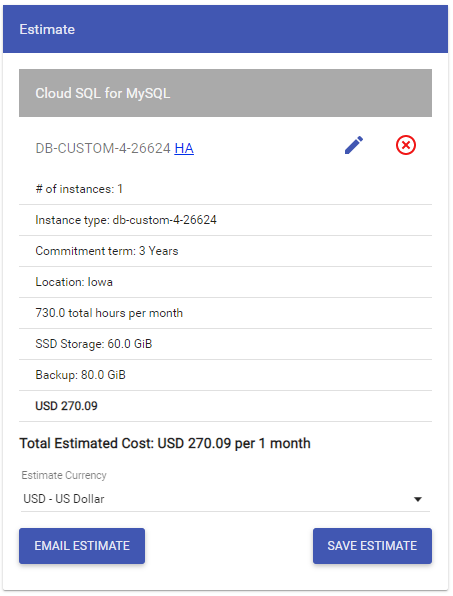Open the HA link
This screenshot has width=453, height=596.
184,148
